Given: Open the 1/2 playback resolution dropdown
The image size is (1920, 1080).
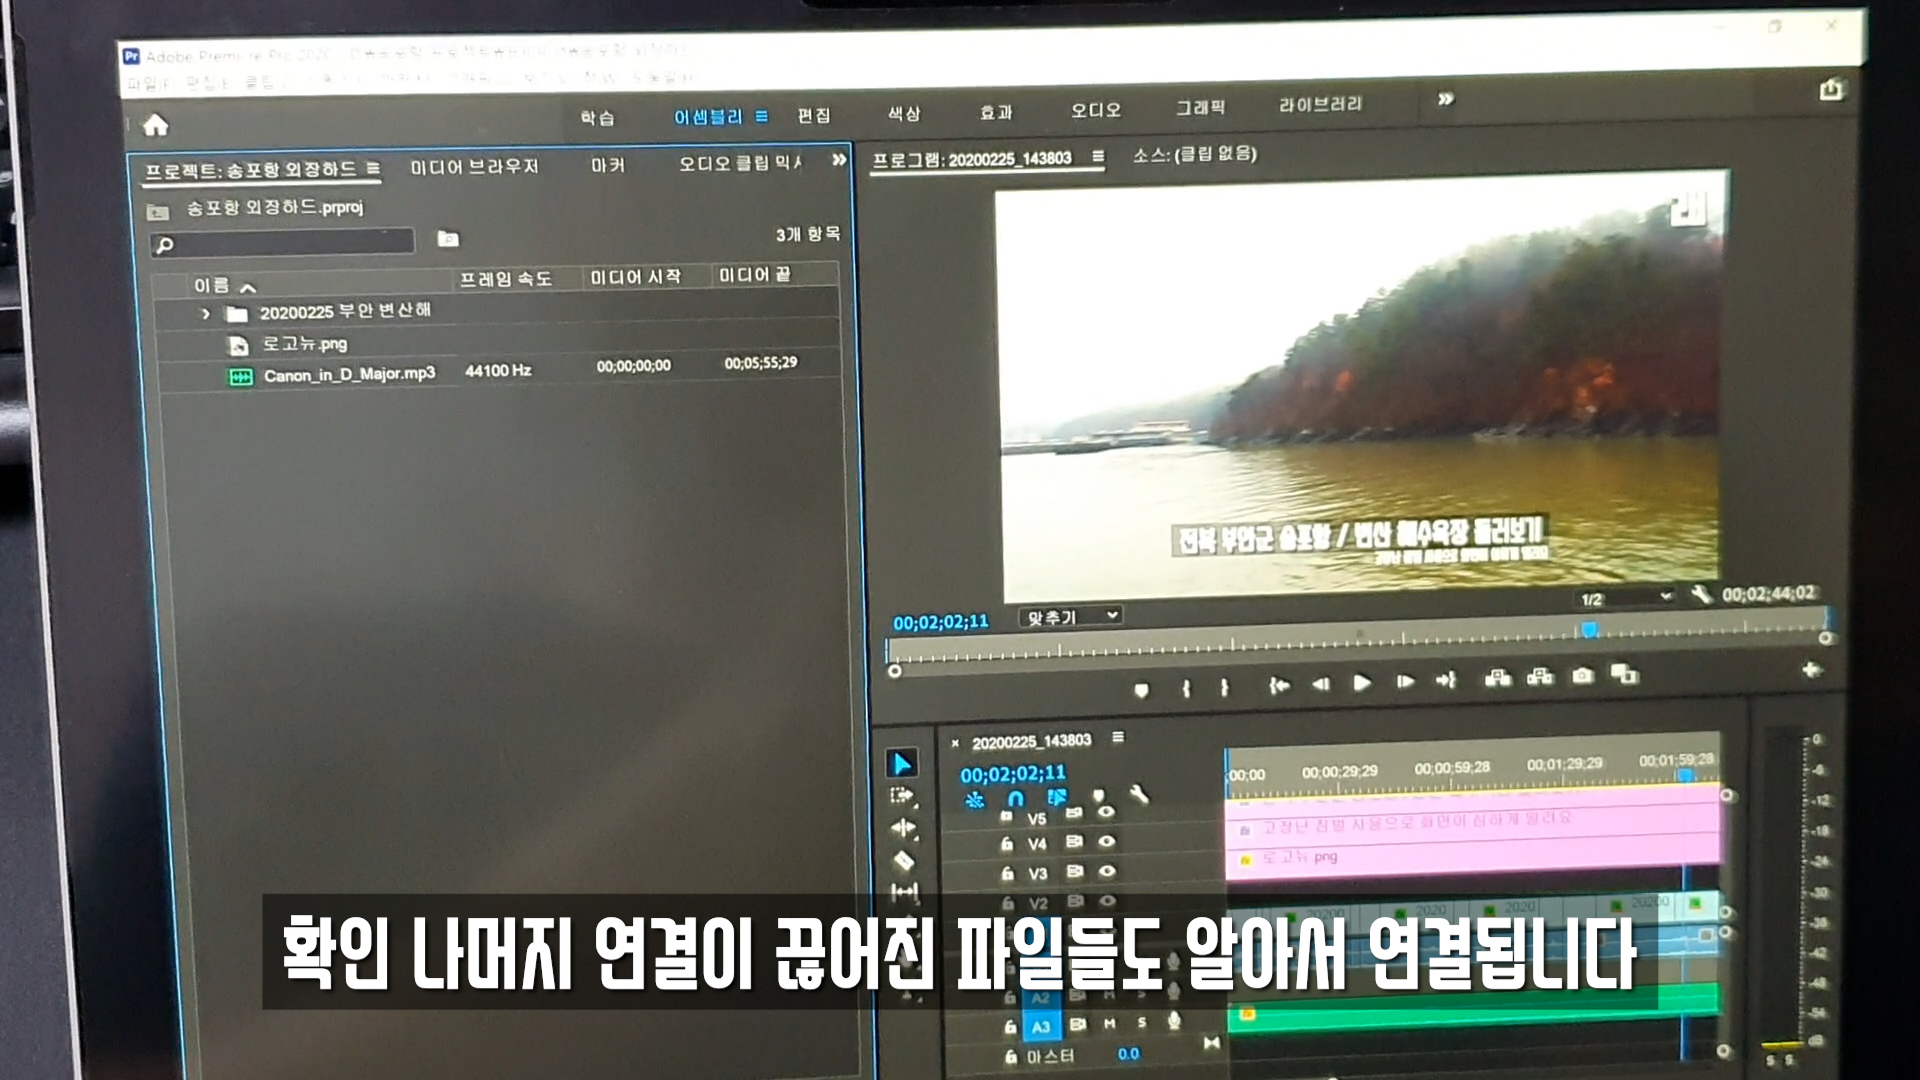Looking at the screenshot, I should pyautogui.click(x=1625, y=598).
